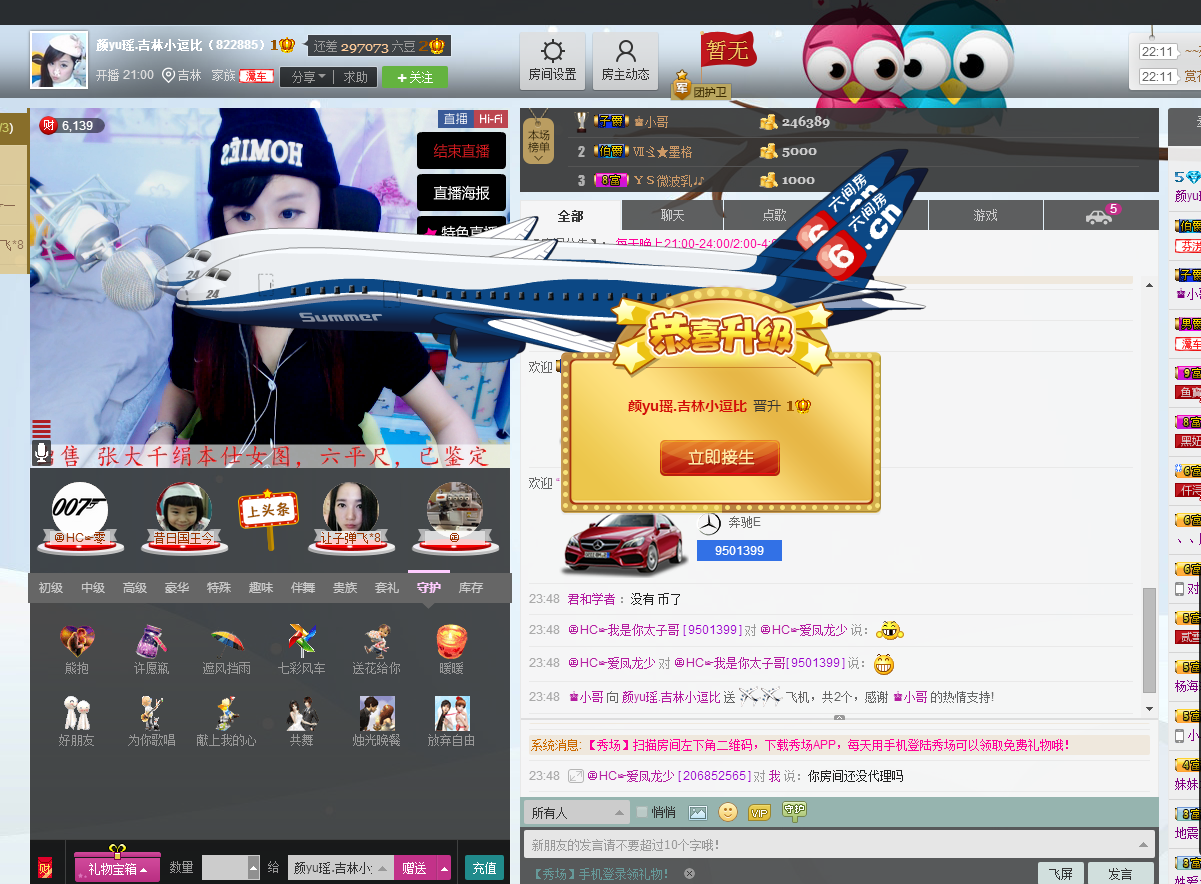Toggle the 悄悄 whisper checkbox
The image size is (1201, 884).
coord(642,812)
